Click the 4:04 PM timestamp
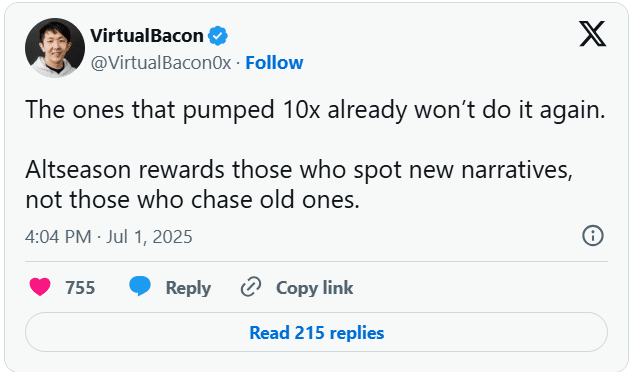The width and height of the screenshot is (632, 377). tap(58, 237)
